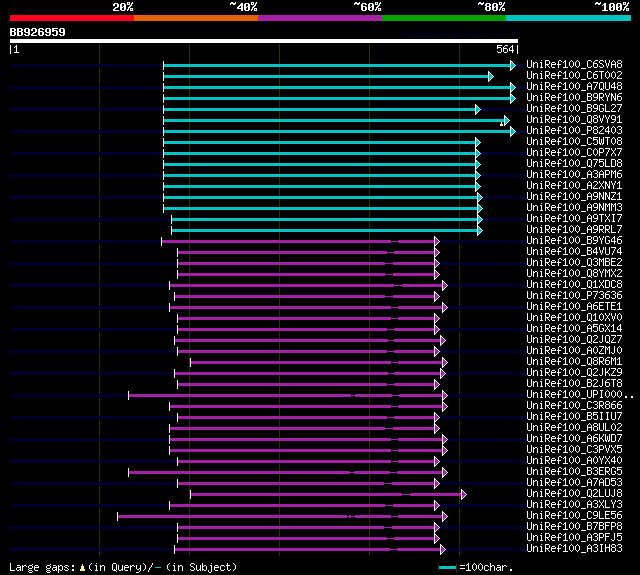Screen dimensions: 640x575
Task: Click the cyan ~100% identity legend bar
Action: click(x=569, y=18)
